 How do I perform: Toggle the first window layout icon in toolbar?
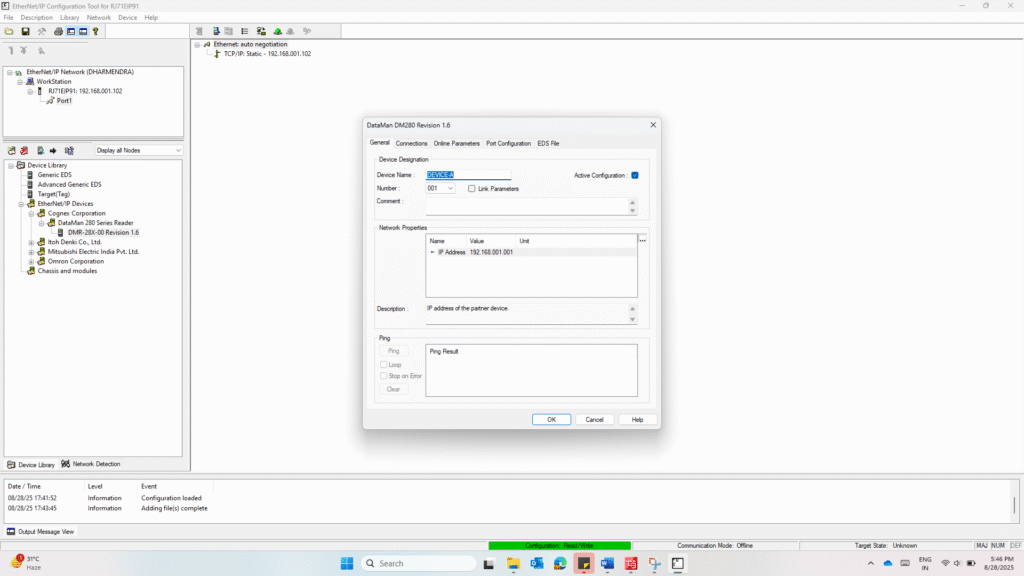(71, 31)
